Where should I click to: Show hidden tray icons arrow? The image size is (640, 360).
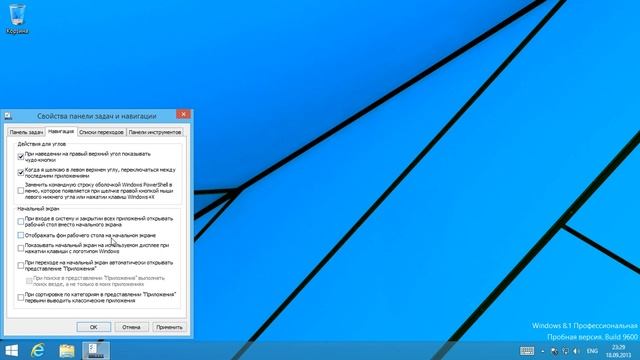[x=542, y=351]
